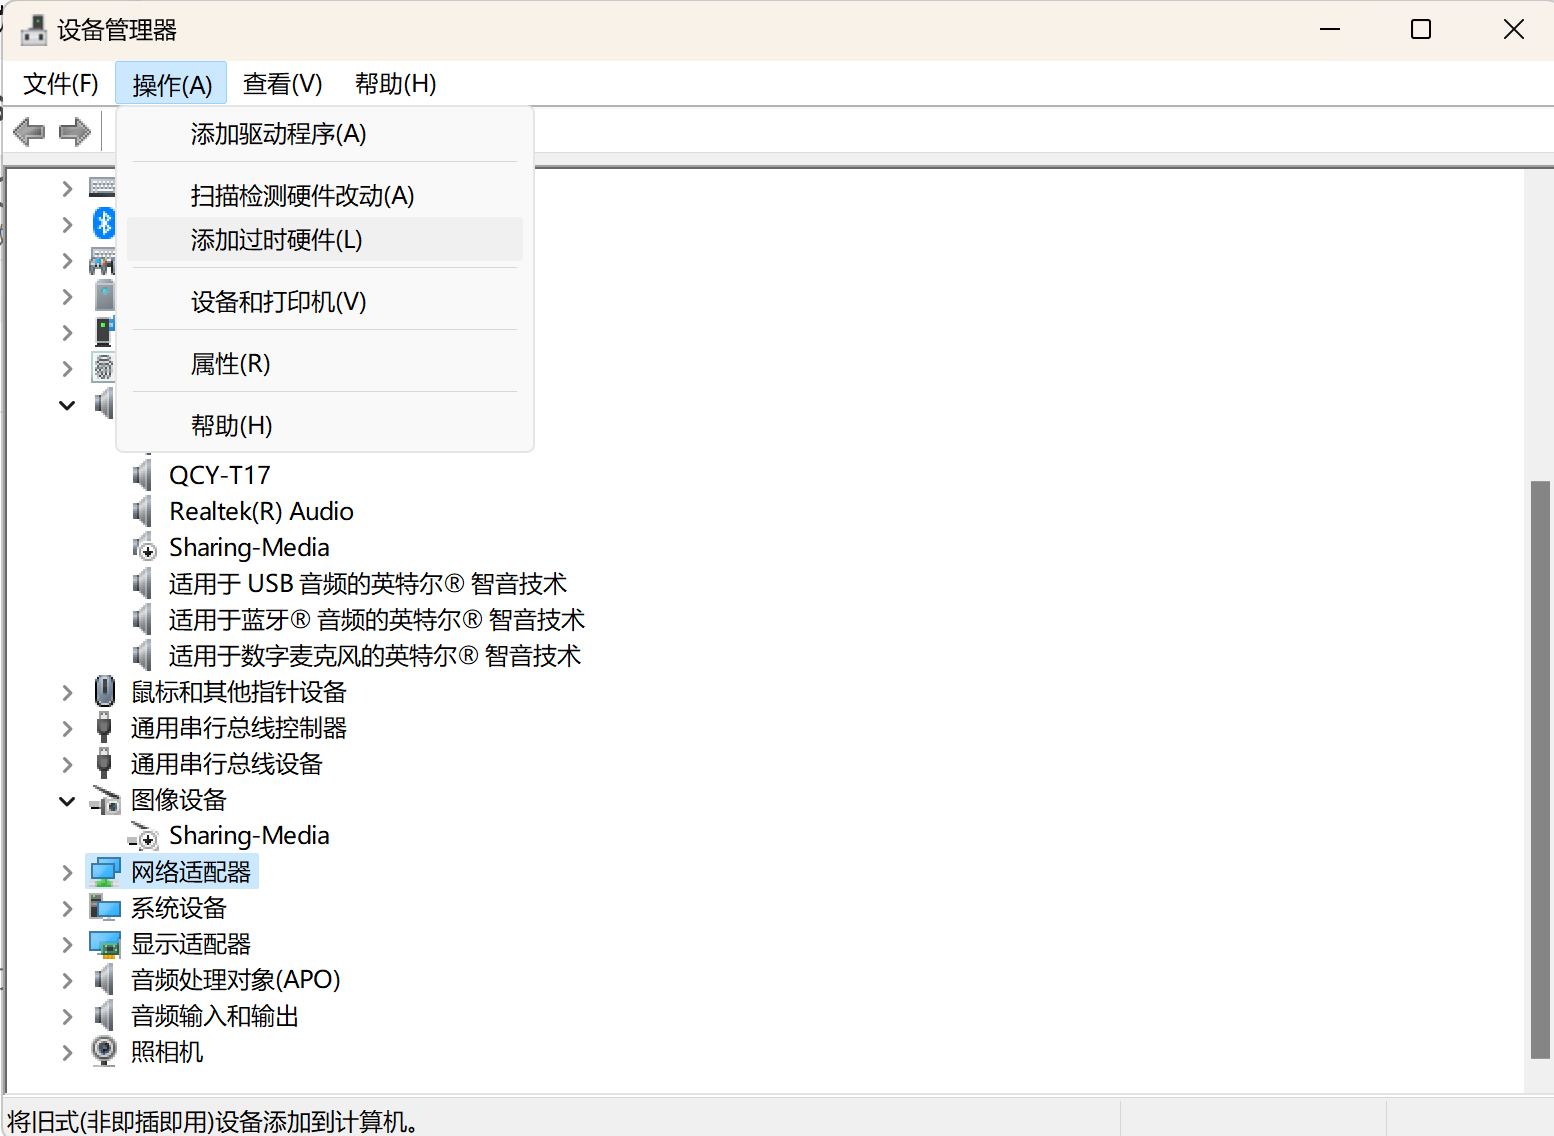The width and height of the screenshot is (1554, 1136).
Task: Click the back arrow toolbar icon
Action: click(29, 131)
